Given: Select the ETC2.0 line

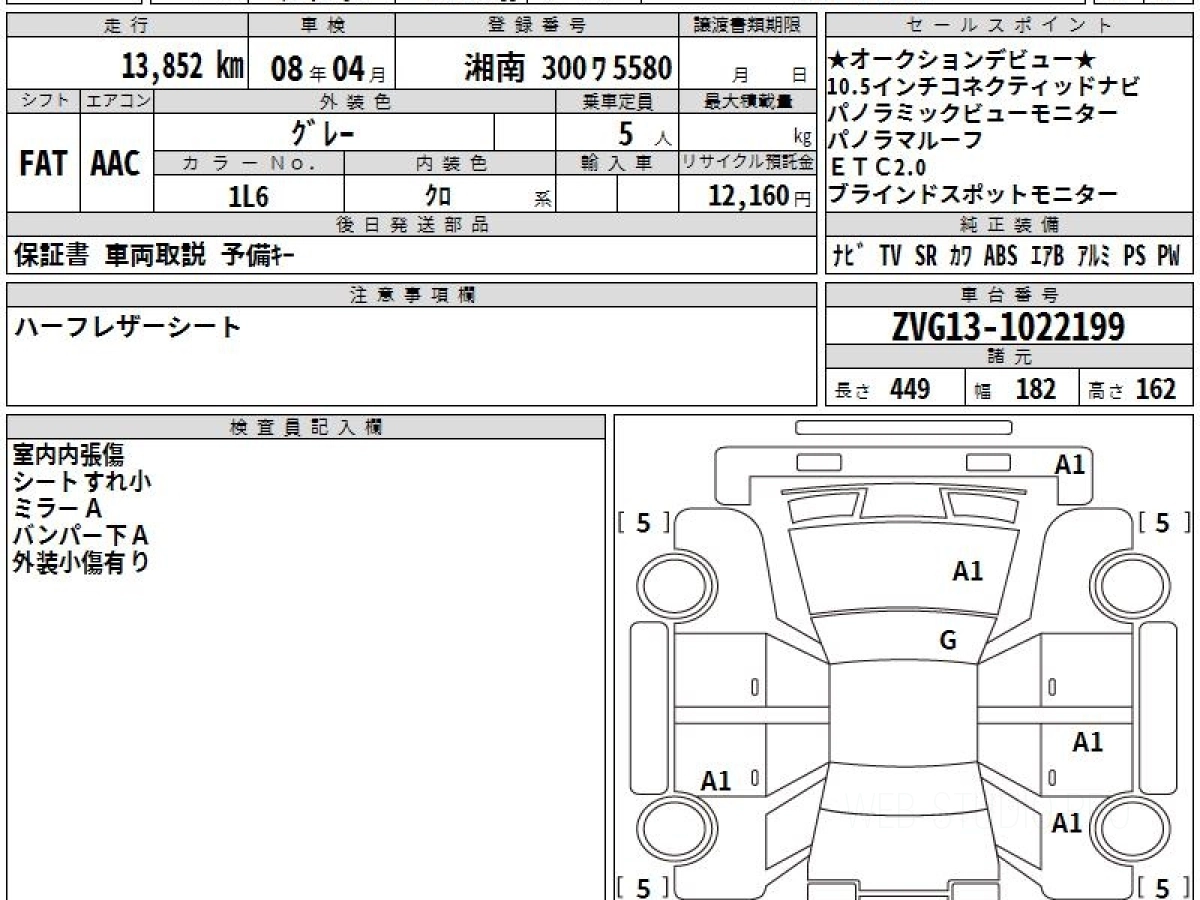Looking at the screenshot, I should 879,167.
